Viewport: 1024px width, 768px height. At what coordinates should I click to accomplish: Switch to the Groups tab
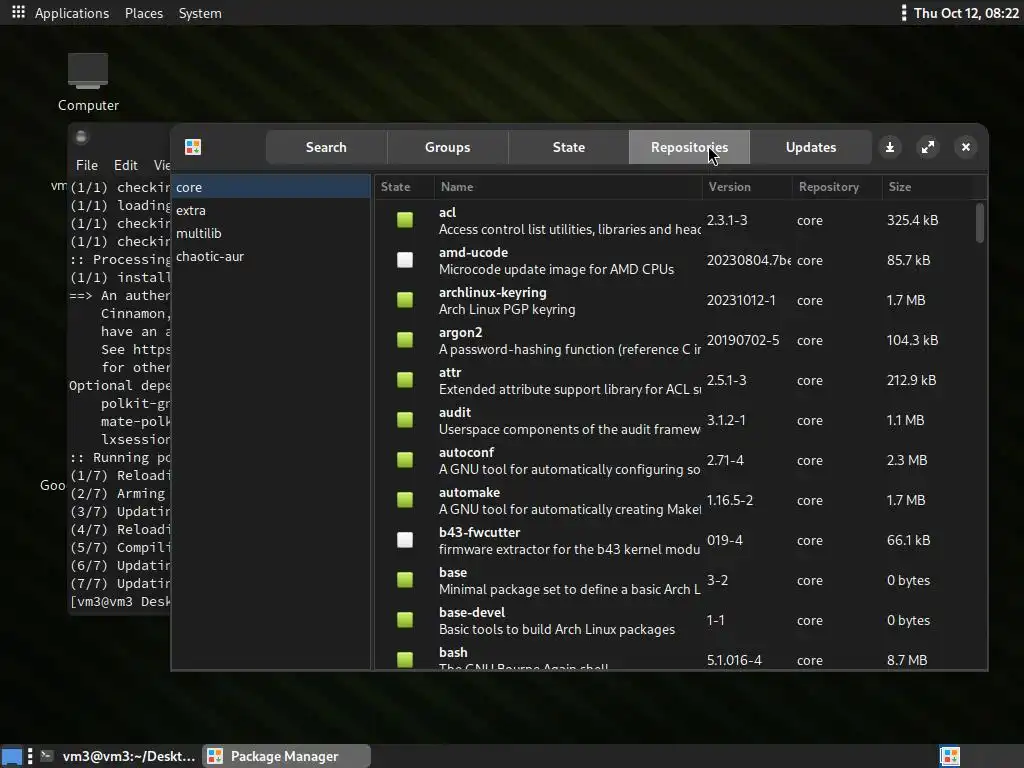[447, 147]
